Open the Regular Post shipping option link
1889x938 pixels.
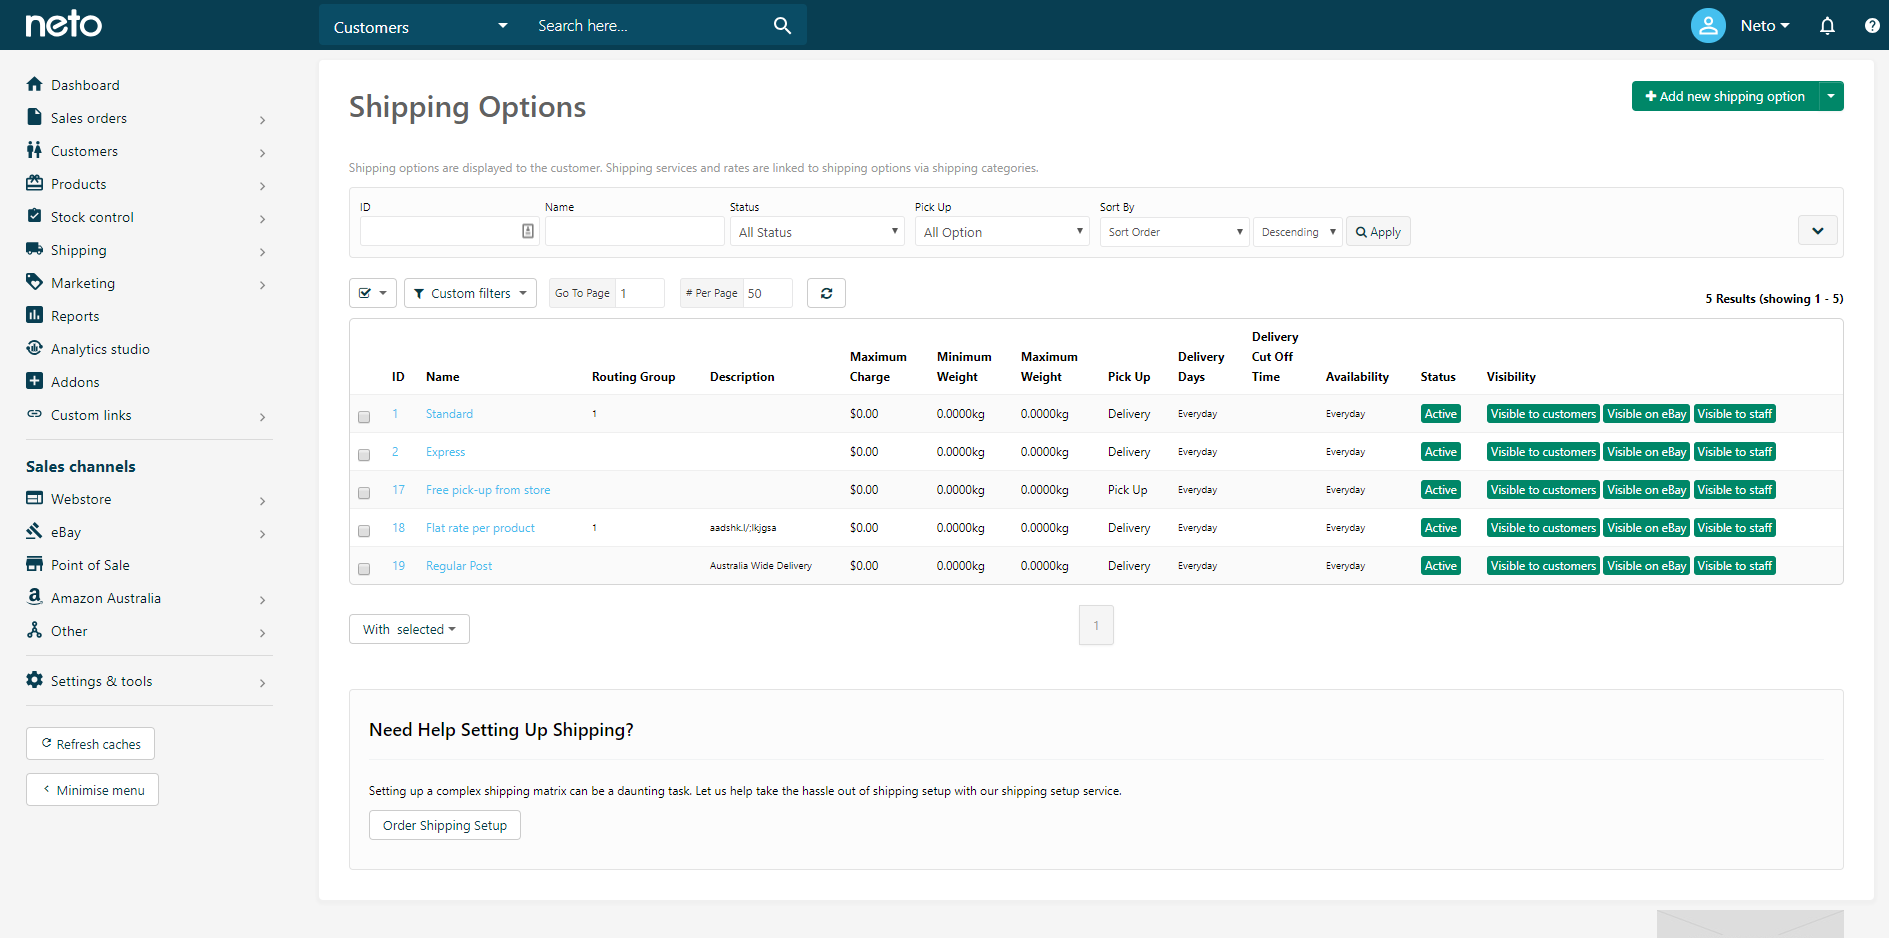pos(459,566)
